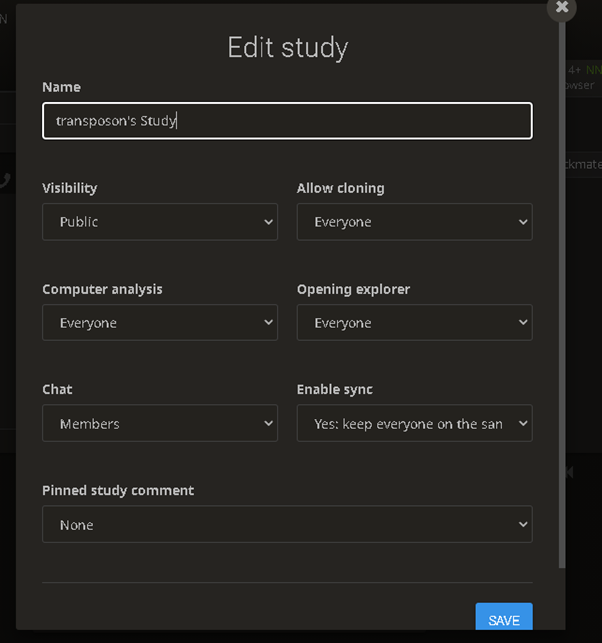Screen dimensions: 602x643
Task: Click the dialog's vertical scrollbar
Action: tap(562, 295)
